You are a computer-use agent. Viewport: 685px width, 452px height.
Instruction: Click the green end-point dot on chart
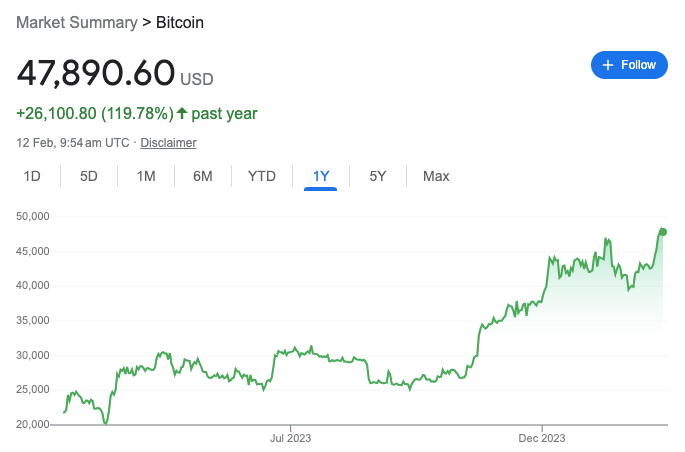[663, 232]
